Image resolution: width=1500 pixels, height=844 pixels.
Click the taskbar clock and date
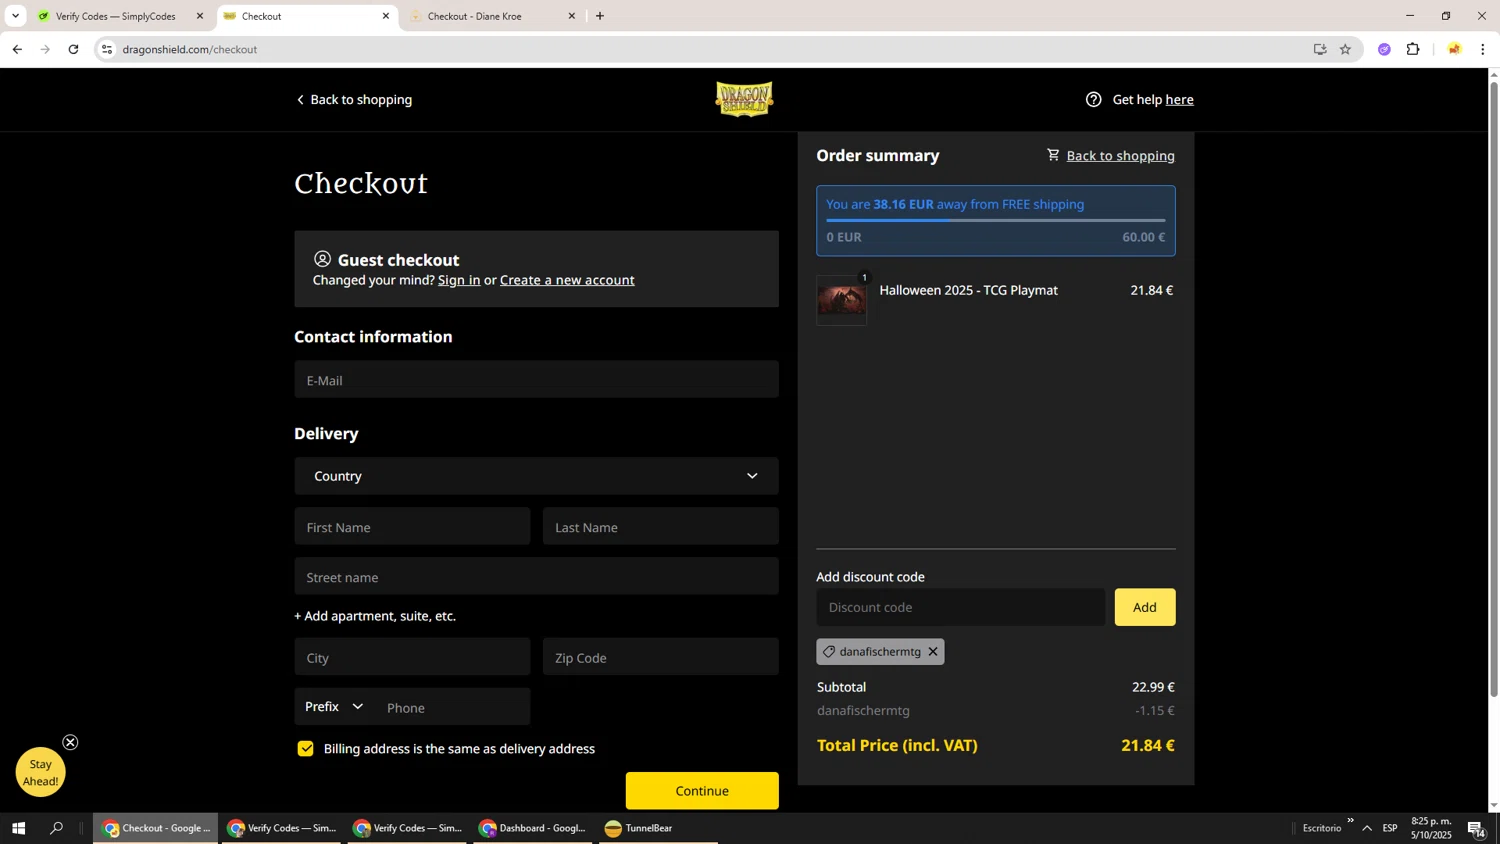[1431, 828]
